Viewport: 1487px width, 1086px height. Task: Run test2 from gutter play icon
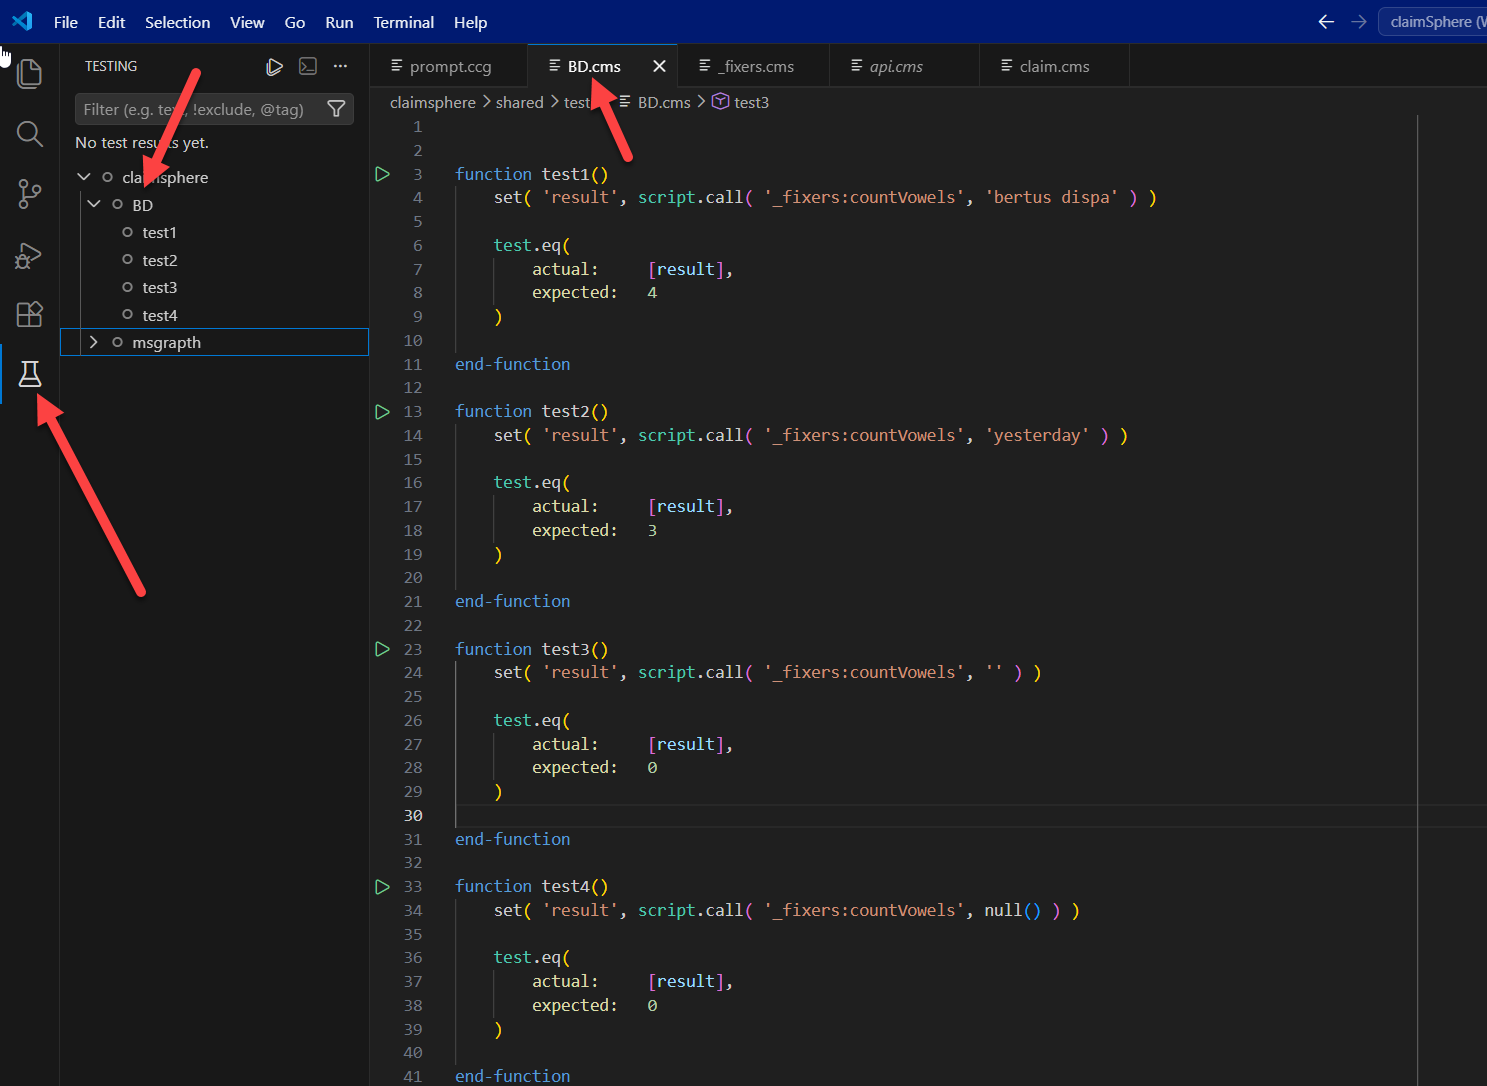[x=382, y=411]
